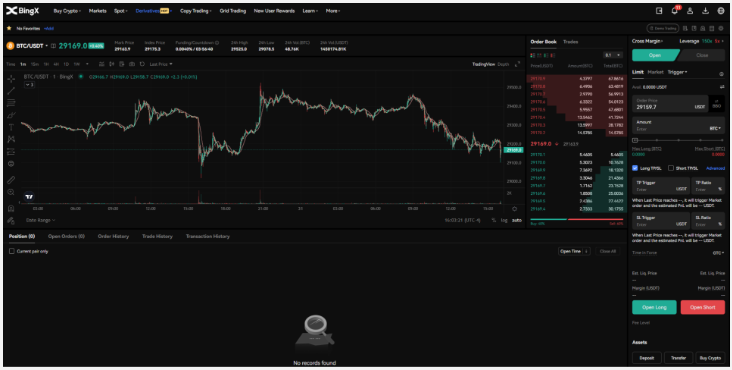The width and height of the screenshot is (732, 370).
Task: Select the text annotation tool
Action: click(x=11, y=127)
